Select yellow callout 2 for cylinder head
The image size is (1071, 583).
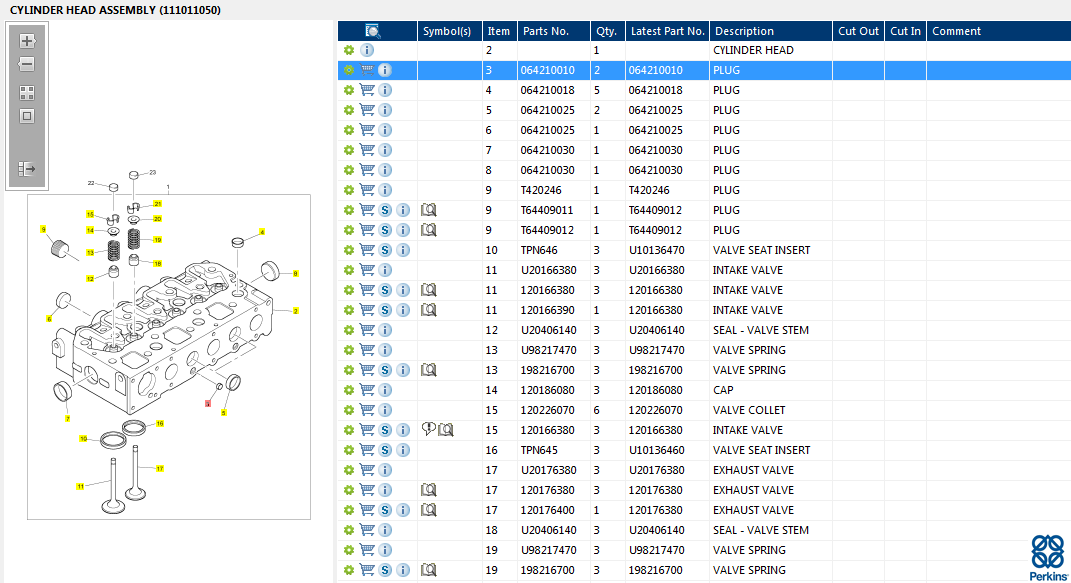295,311
